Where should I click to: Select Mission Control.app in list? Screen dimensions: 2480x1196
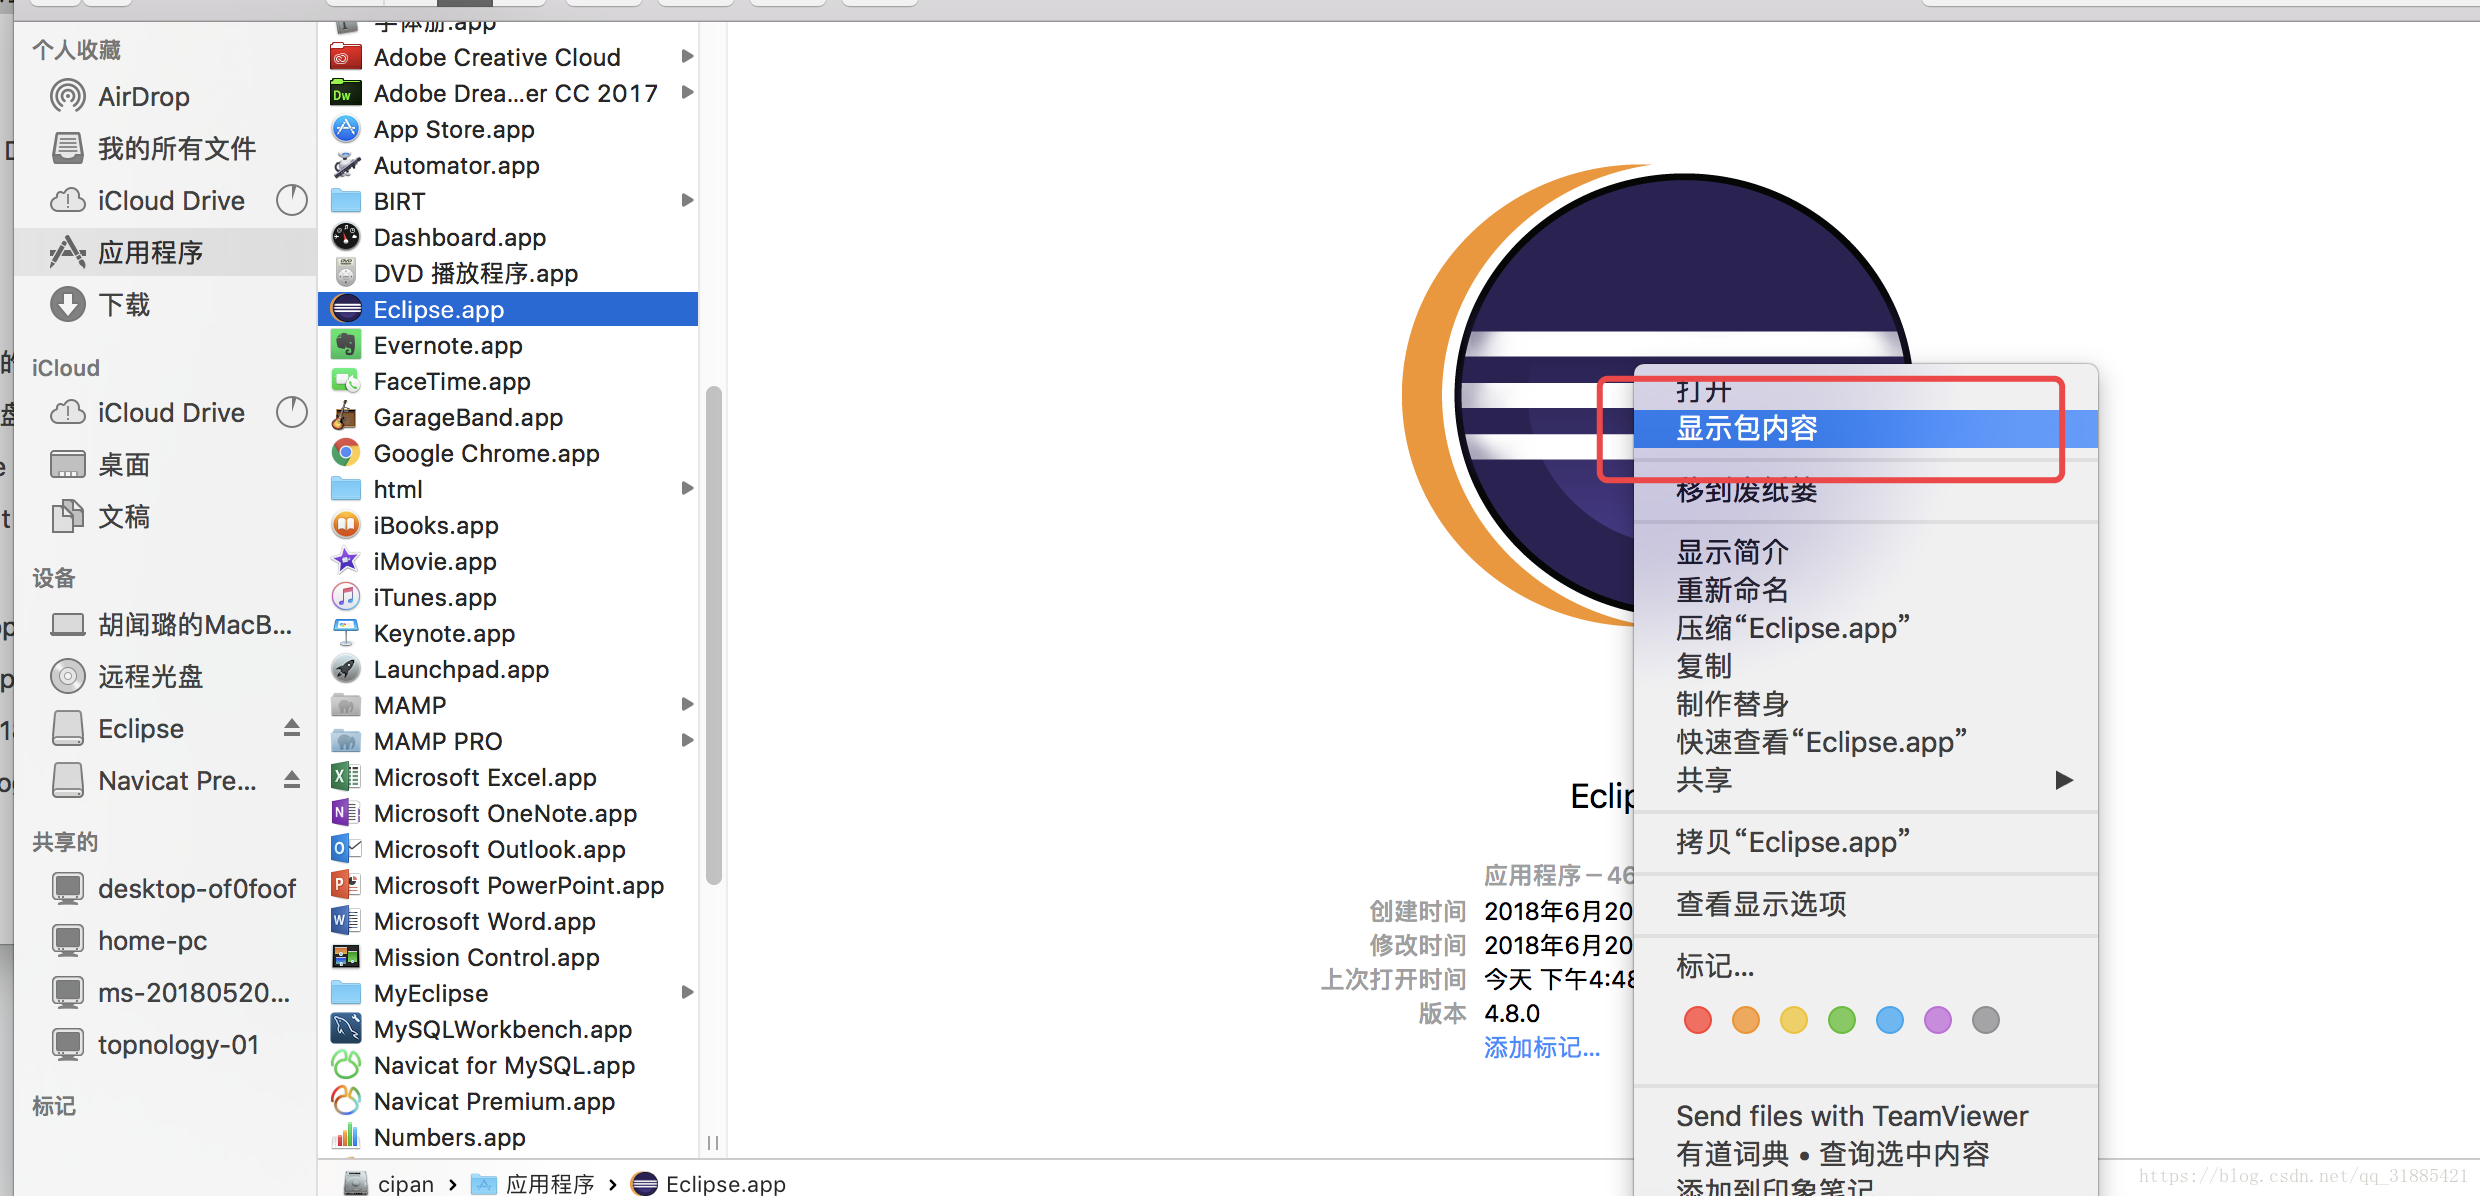tap(508, 957)
